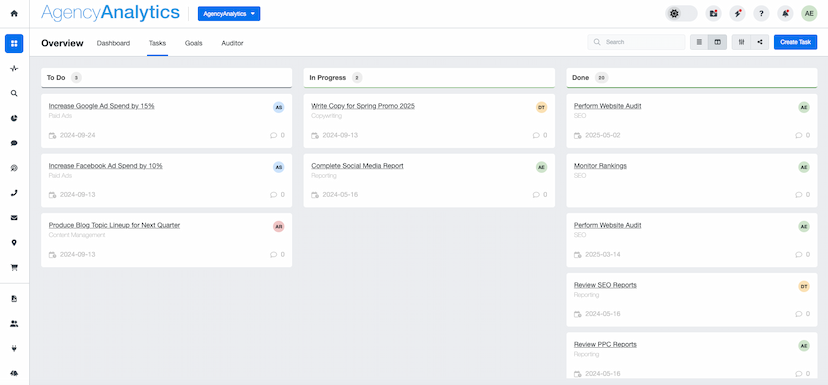
Task: Go to the Home icon in sidebar
Action: pyautogui.click(x=14, y=14)
